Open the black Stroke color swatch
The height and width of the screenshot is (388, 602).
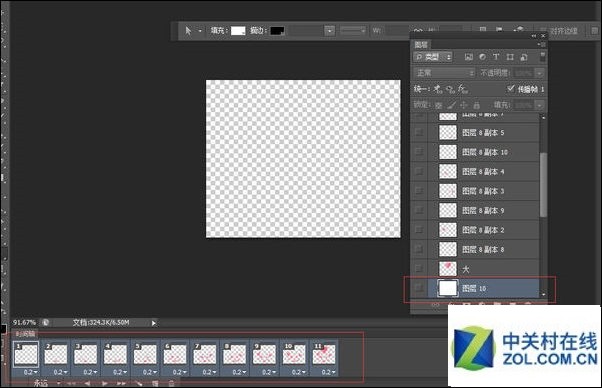(277, 31)
